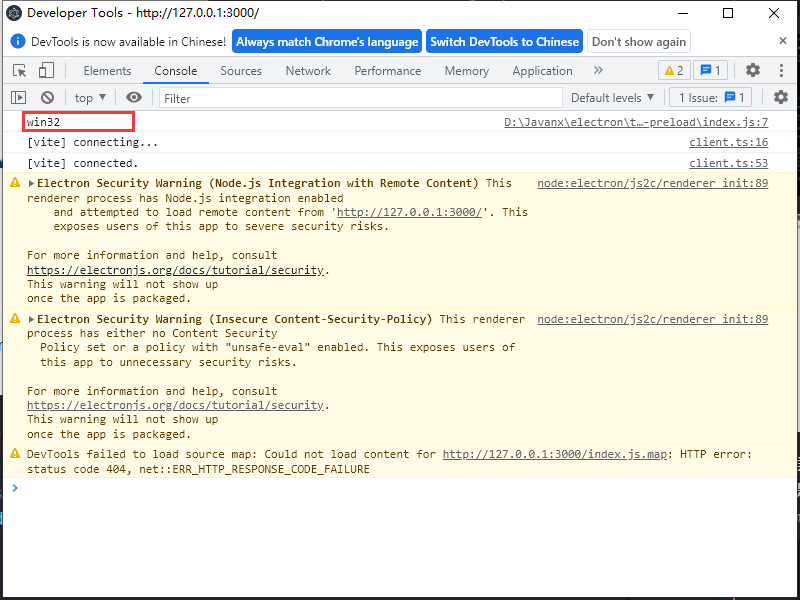Activate the inspect element picker icon
Image resolution: width=800 pixels, height=600 pixels.
(20, 70)
